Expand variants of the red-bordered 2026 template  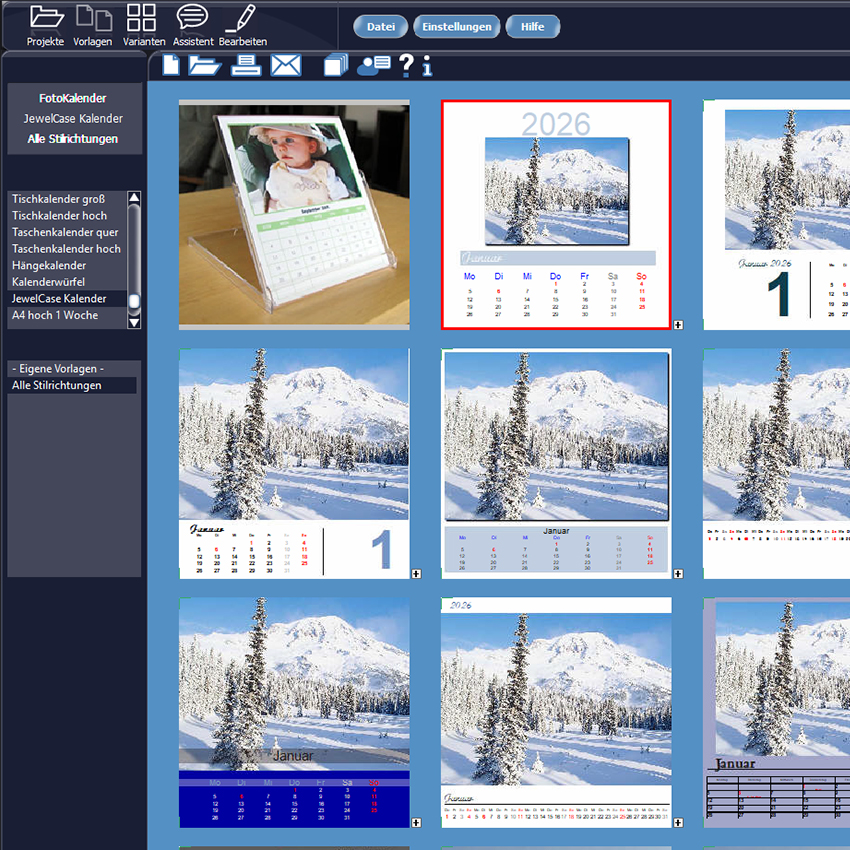tap(678, 324)
